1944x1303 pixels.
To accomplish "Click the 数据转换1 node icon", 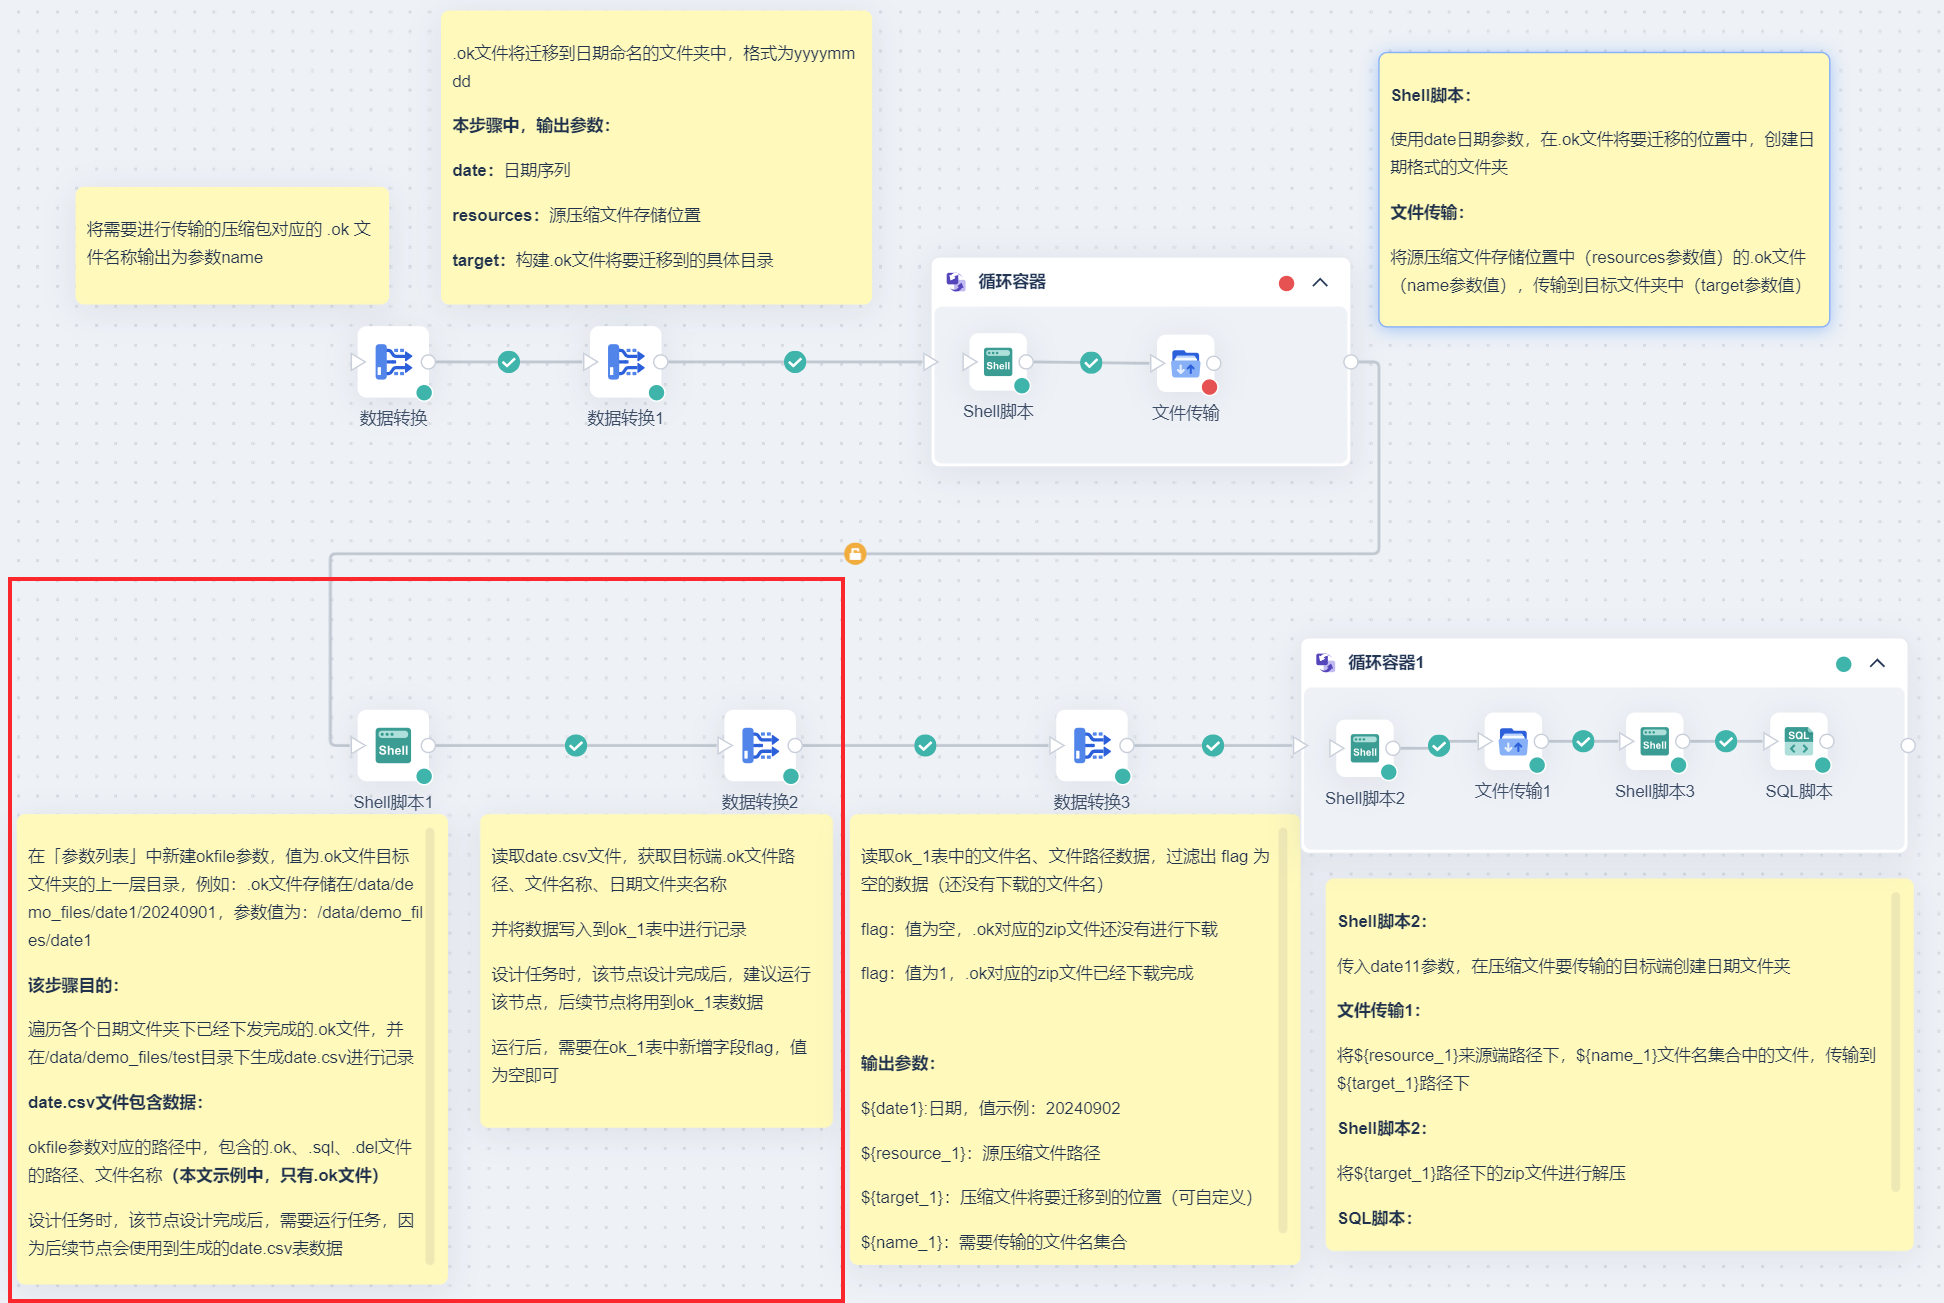I will [x=625, y=361].
